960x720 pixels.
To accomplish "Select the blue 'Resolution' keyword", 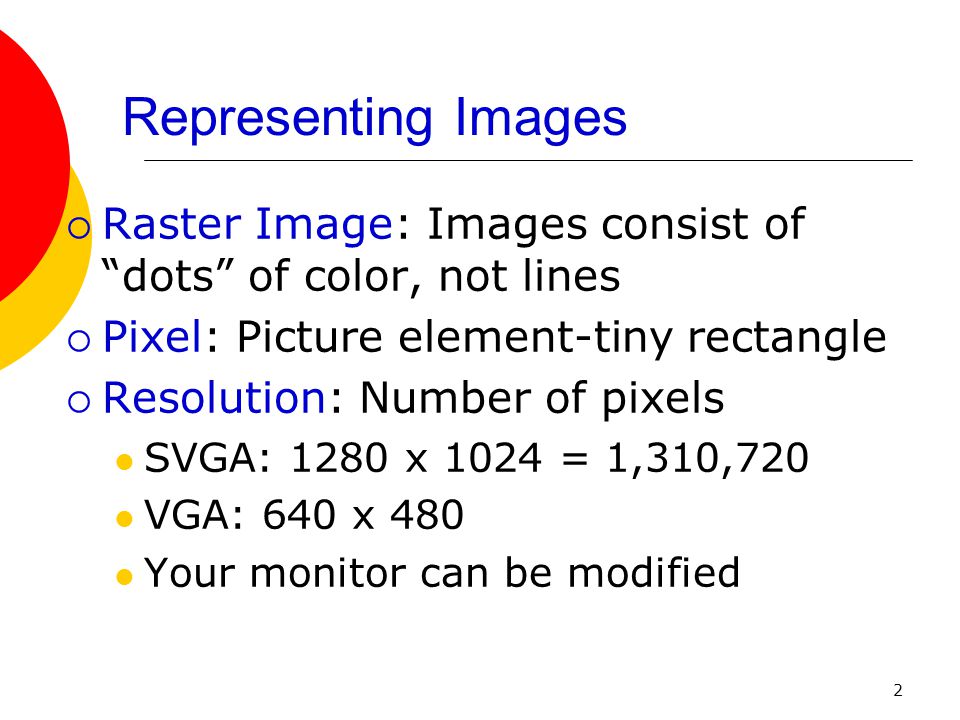I will 214,397.
